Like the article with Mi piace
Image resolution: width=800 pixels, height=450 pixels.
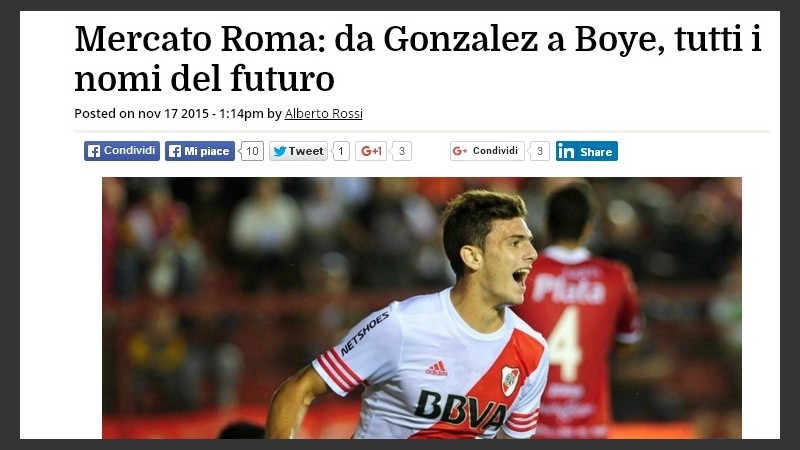[x=199, y=151]
